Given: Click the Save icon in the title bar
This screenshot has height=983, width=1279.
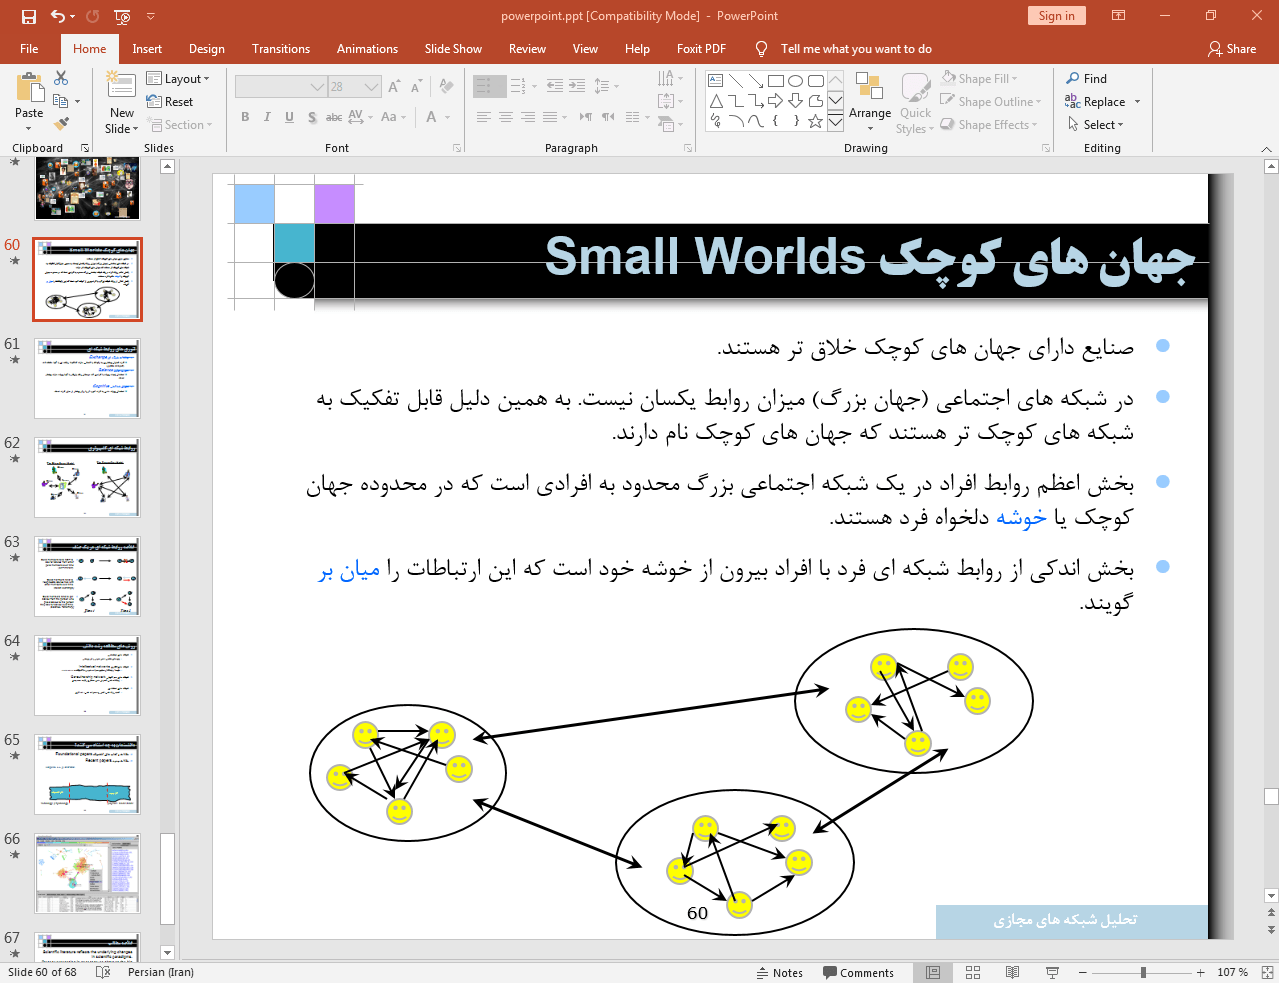Looking at the screenshot, I should pos(28,16).
